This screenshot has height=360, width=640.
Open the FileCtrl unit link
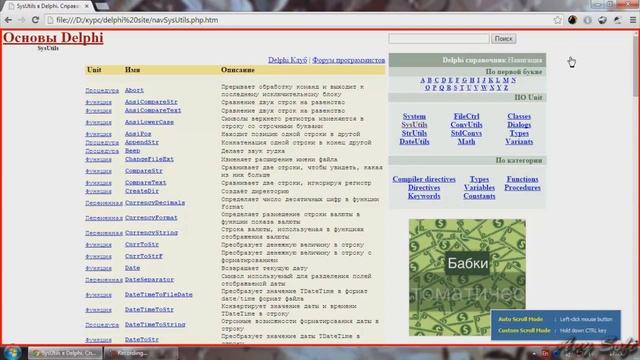(467, 116)
